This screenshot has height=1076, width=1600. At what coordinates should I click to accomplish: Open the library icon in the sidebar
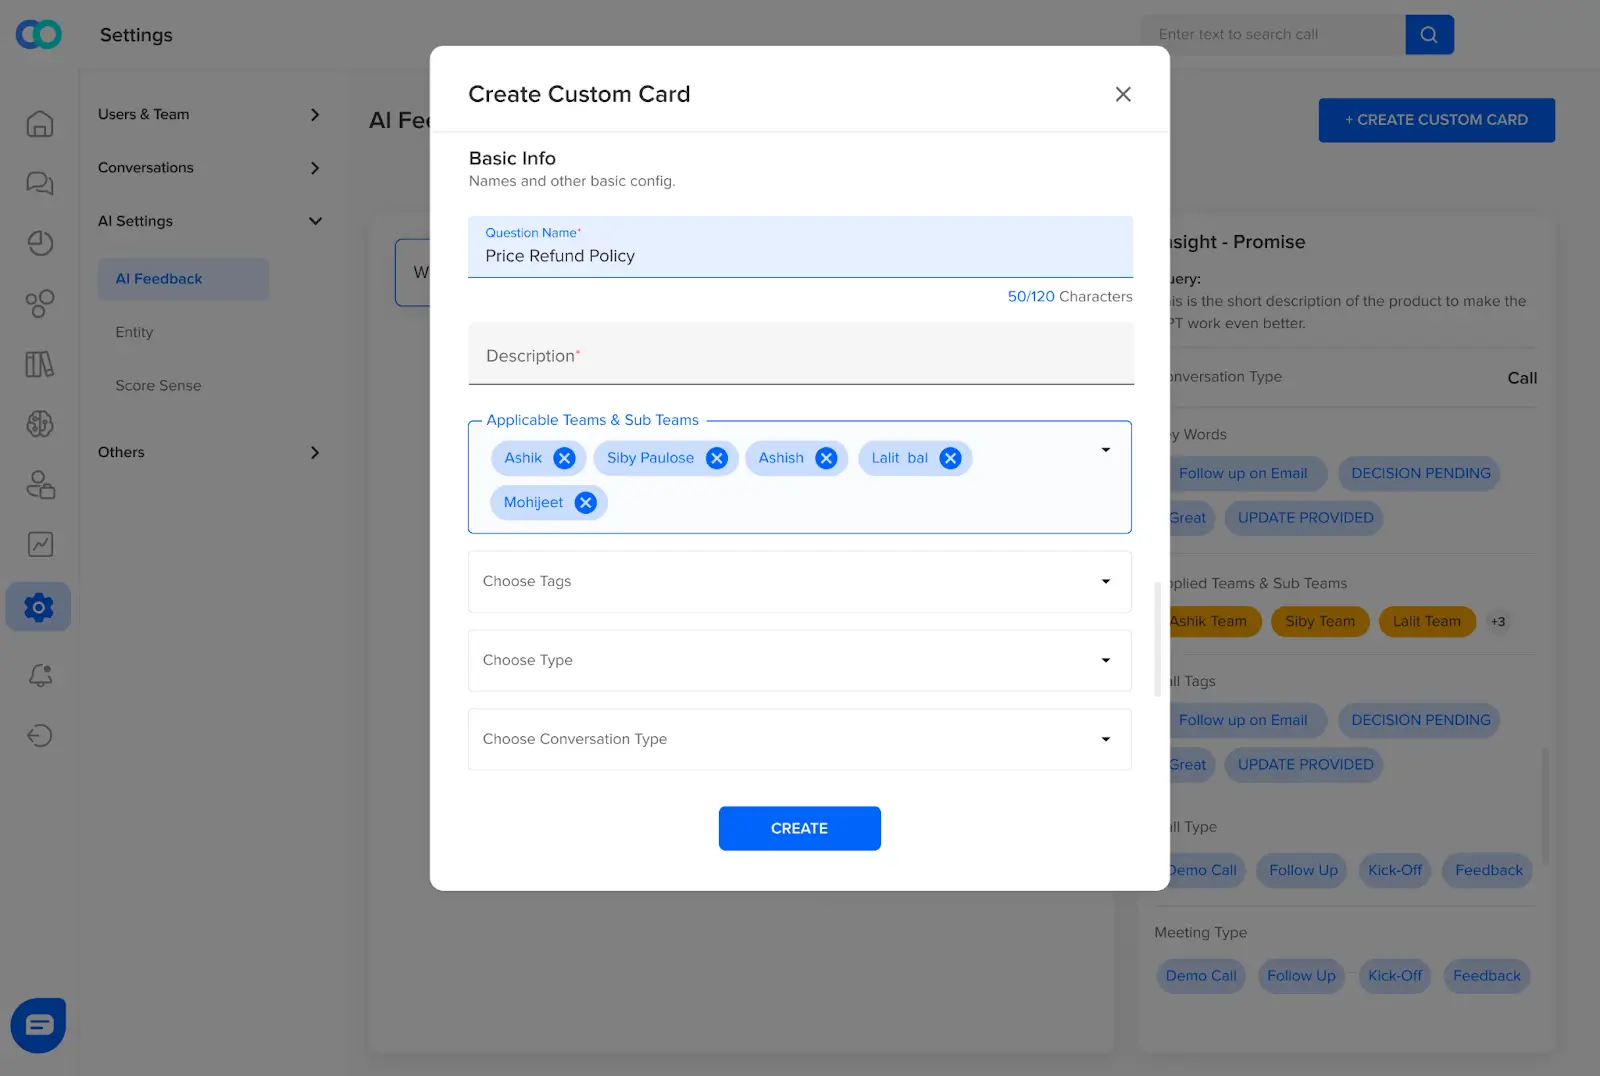39,364
